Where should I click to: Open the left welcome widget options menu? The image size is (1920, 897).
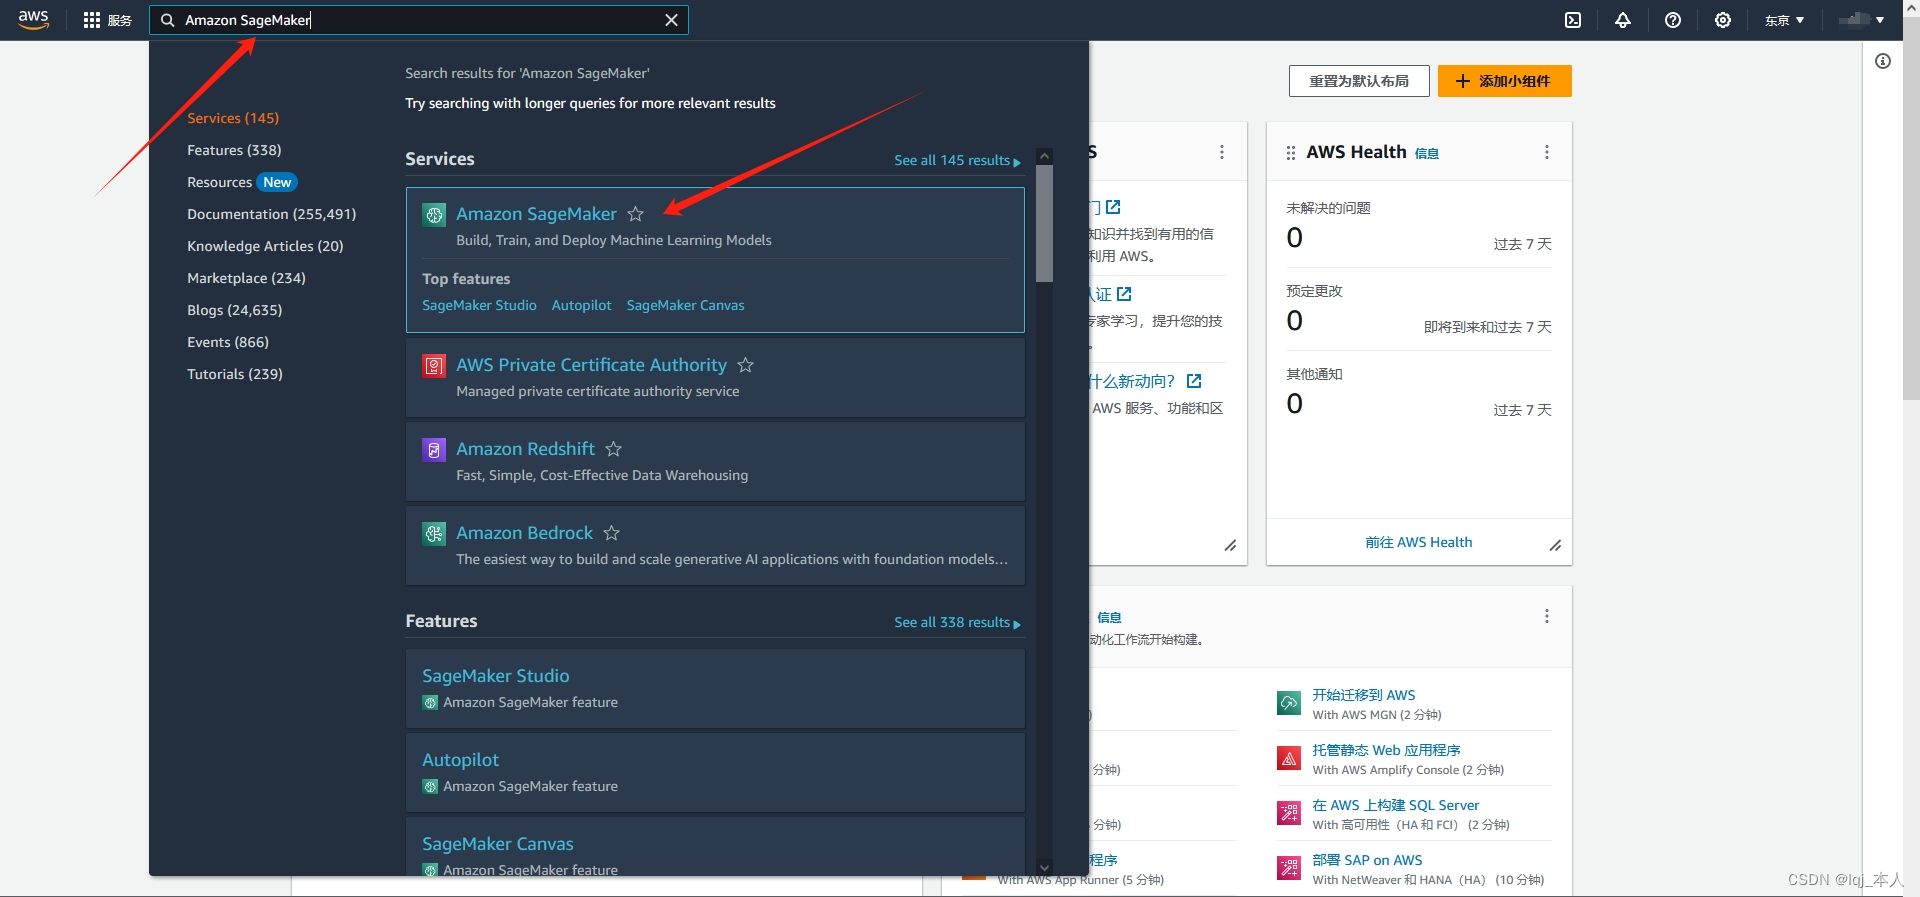1222,152
